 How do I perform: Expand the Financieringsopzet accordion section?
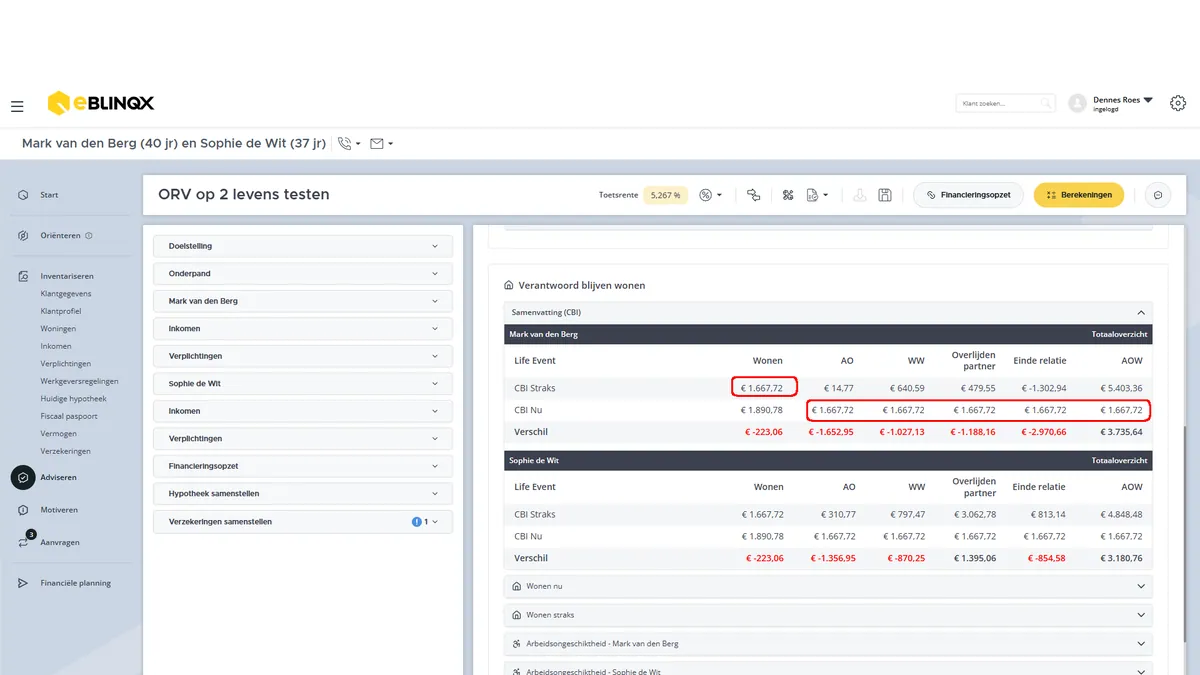(x=303, y=466)
